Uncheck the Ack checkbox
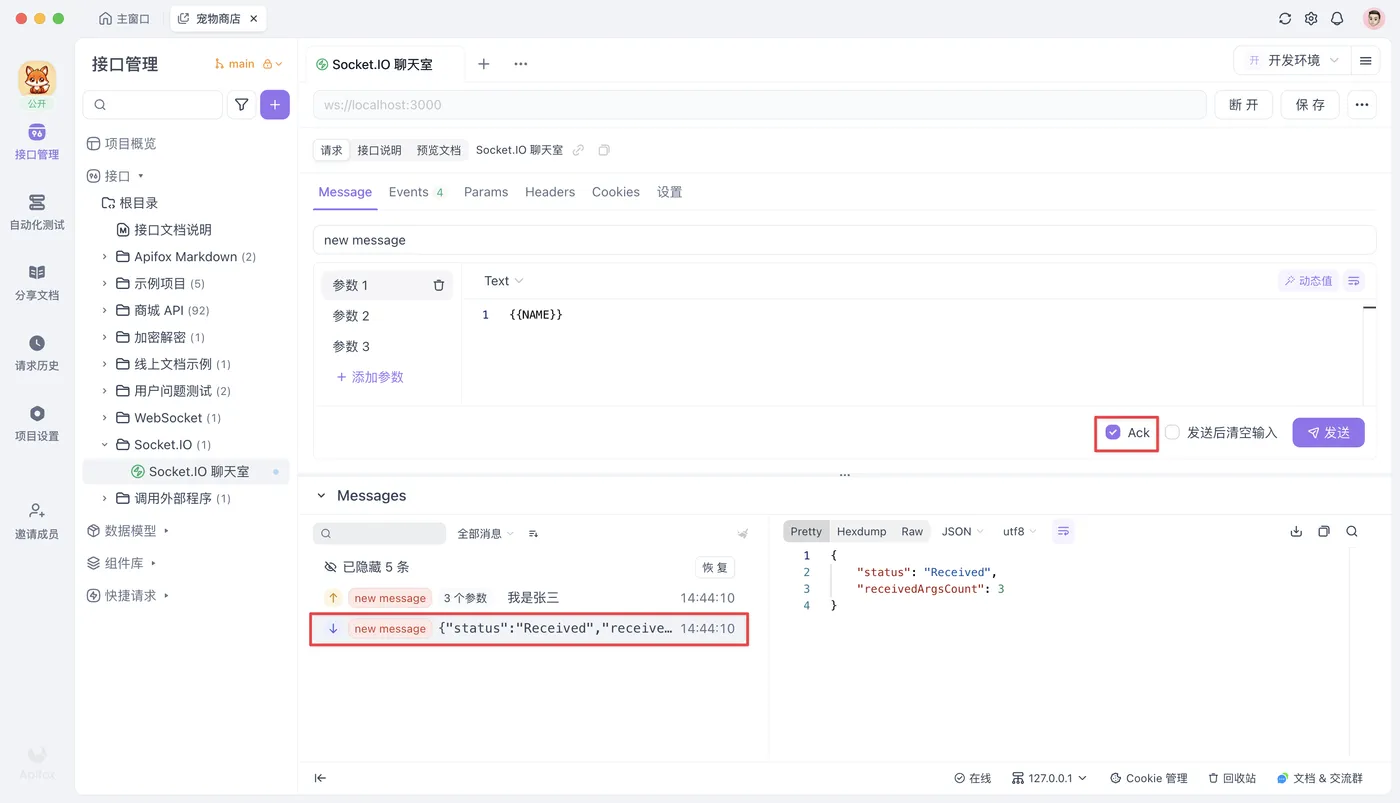 pos(1113,432)
